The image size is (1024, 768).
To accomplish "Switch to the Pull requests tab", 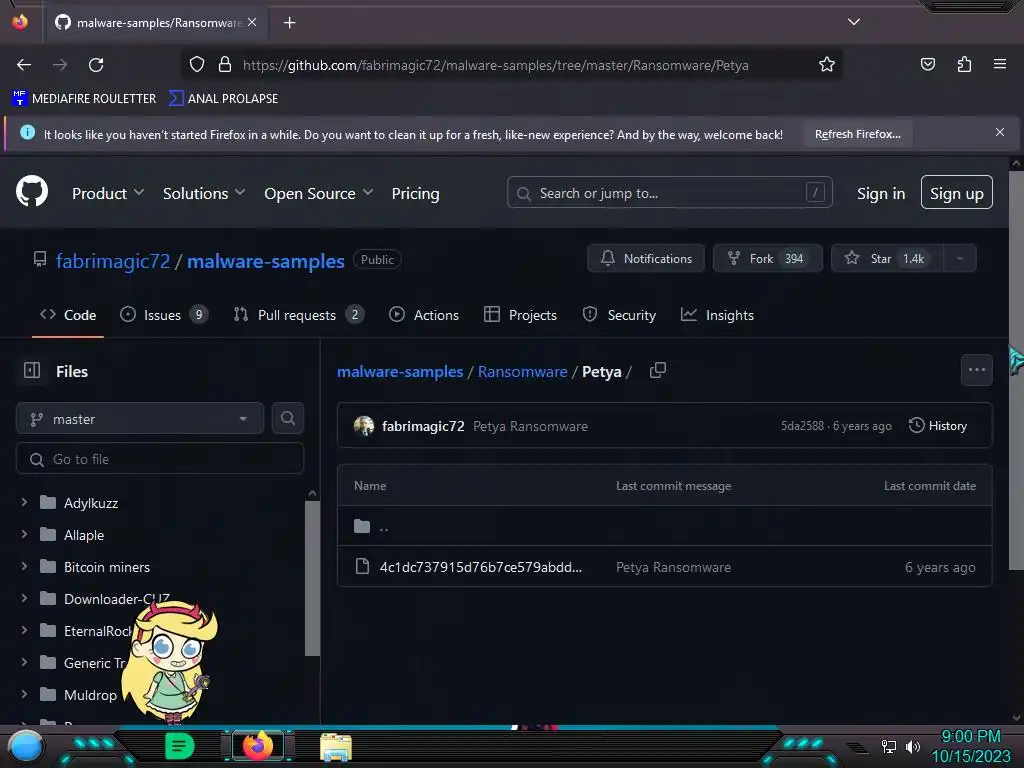I will point(299,315).
